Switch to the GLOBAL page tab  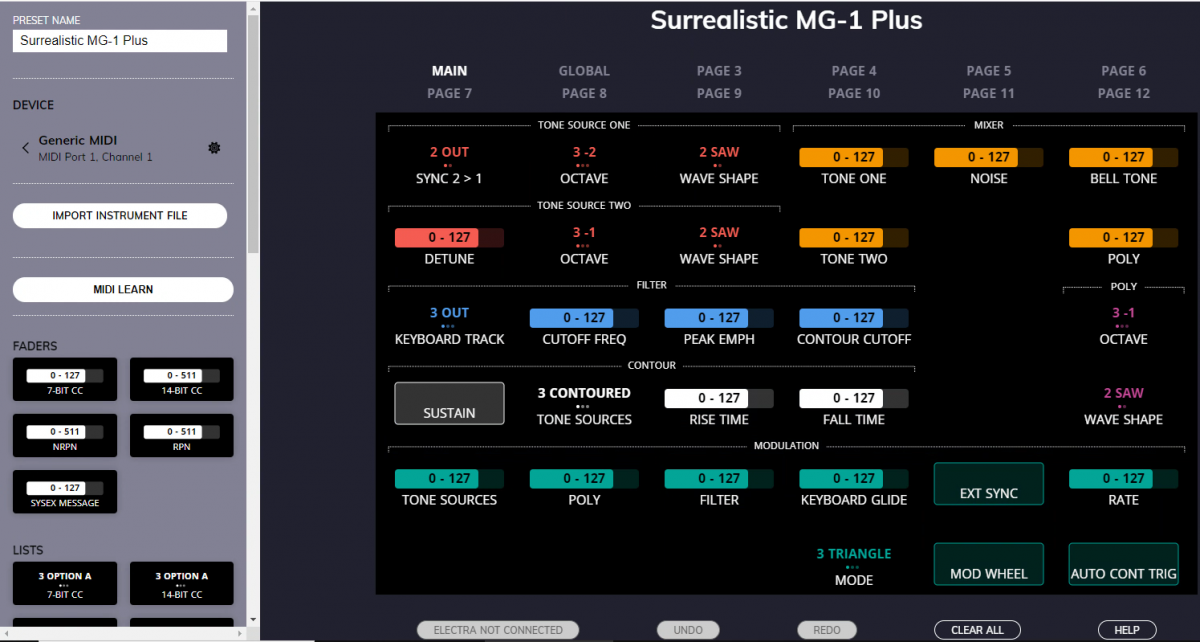(584, 71)
